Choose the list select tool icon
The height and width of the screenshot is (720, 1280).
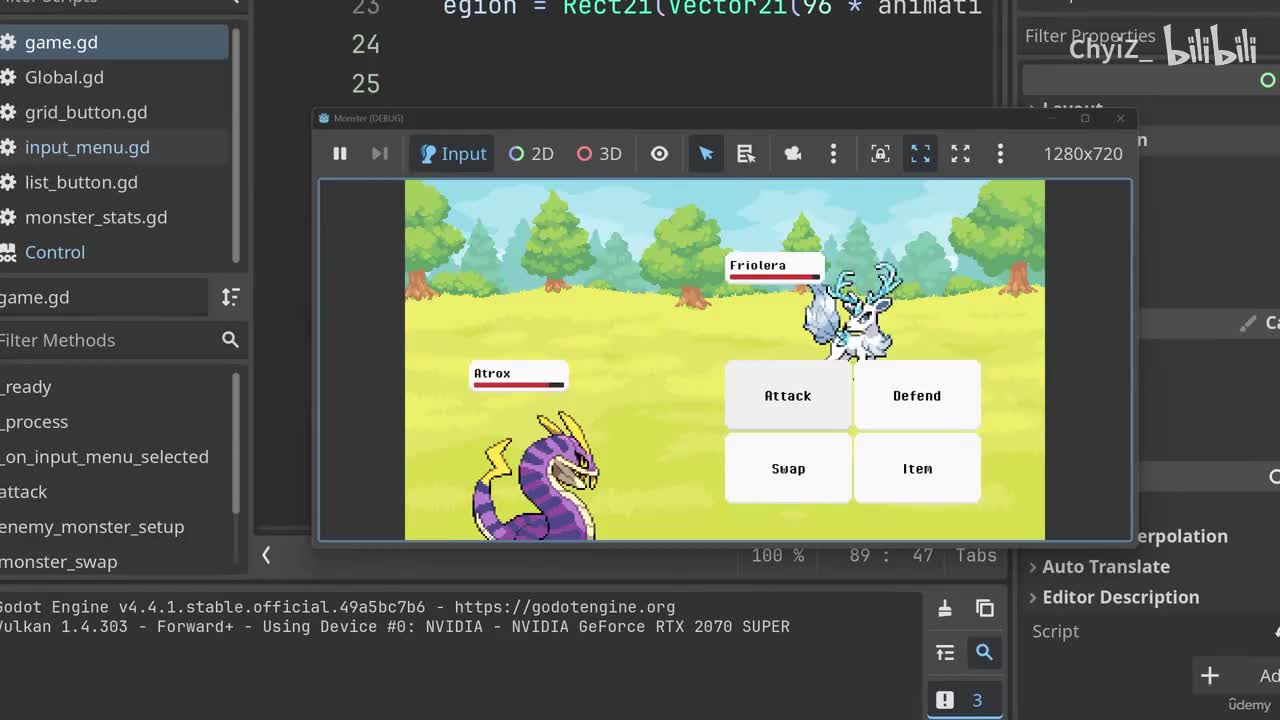(746, 153)
